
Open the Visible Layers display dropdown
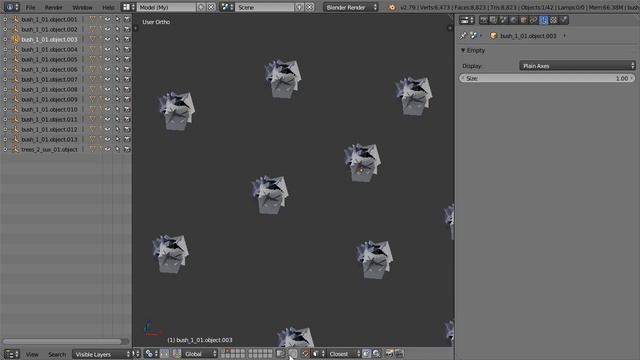[102, 354]
